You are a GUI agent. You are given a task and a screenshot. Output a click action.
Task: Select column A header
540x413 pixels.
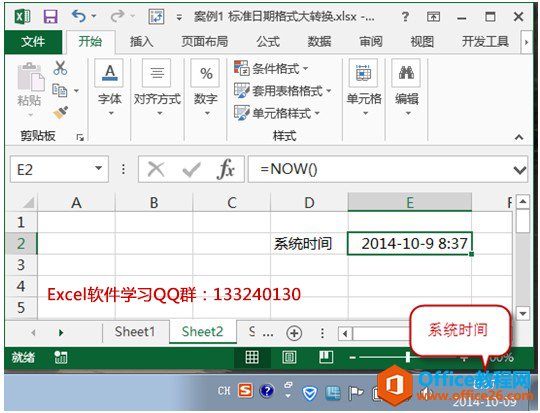tap(76, 202)
